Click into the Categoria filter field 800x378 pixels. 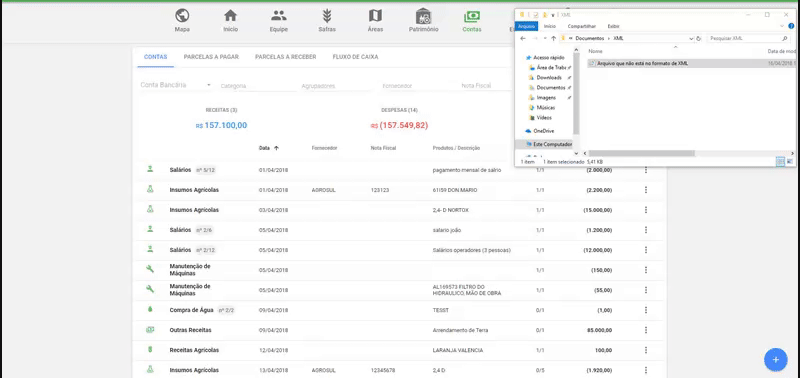point(258,86)
